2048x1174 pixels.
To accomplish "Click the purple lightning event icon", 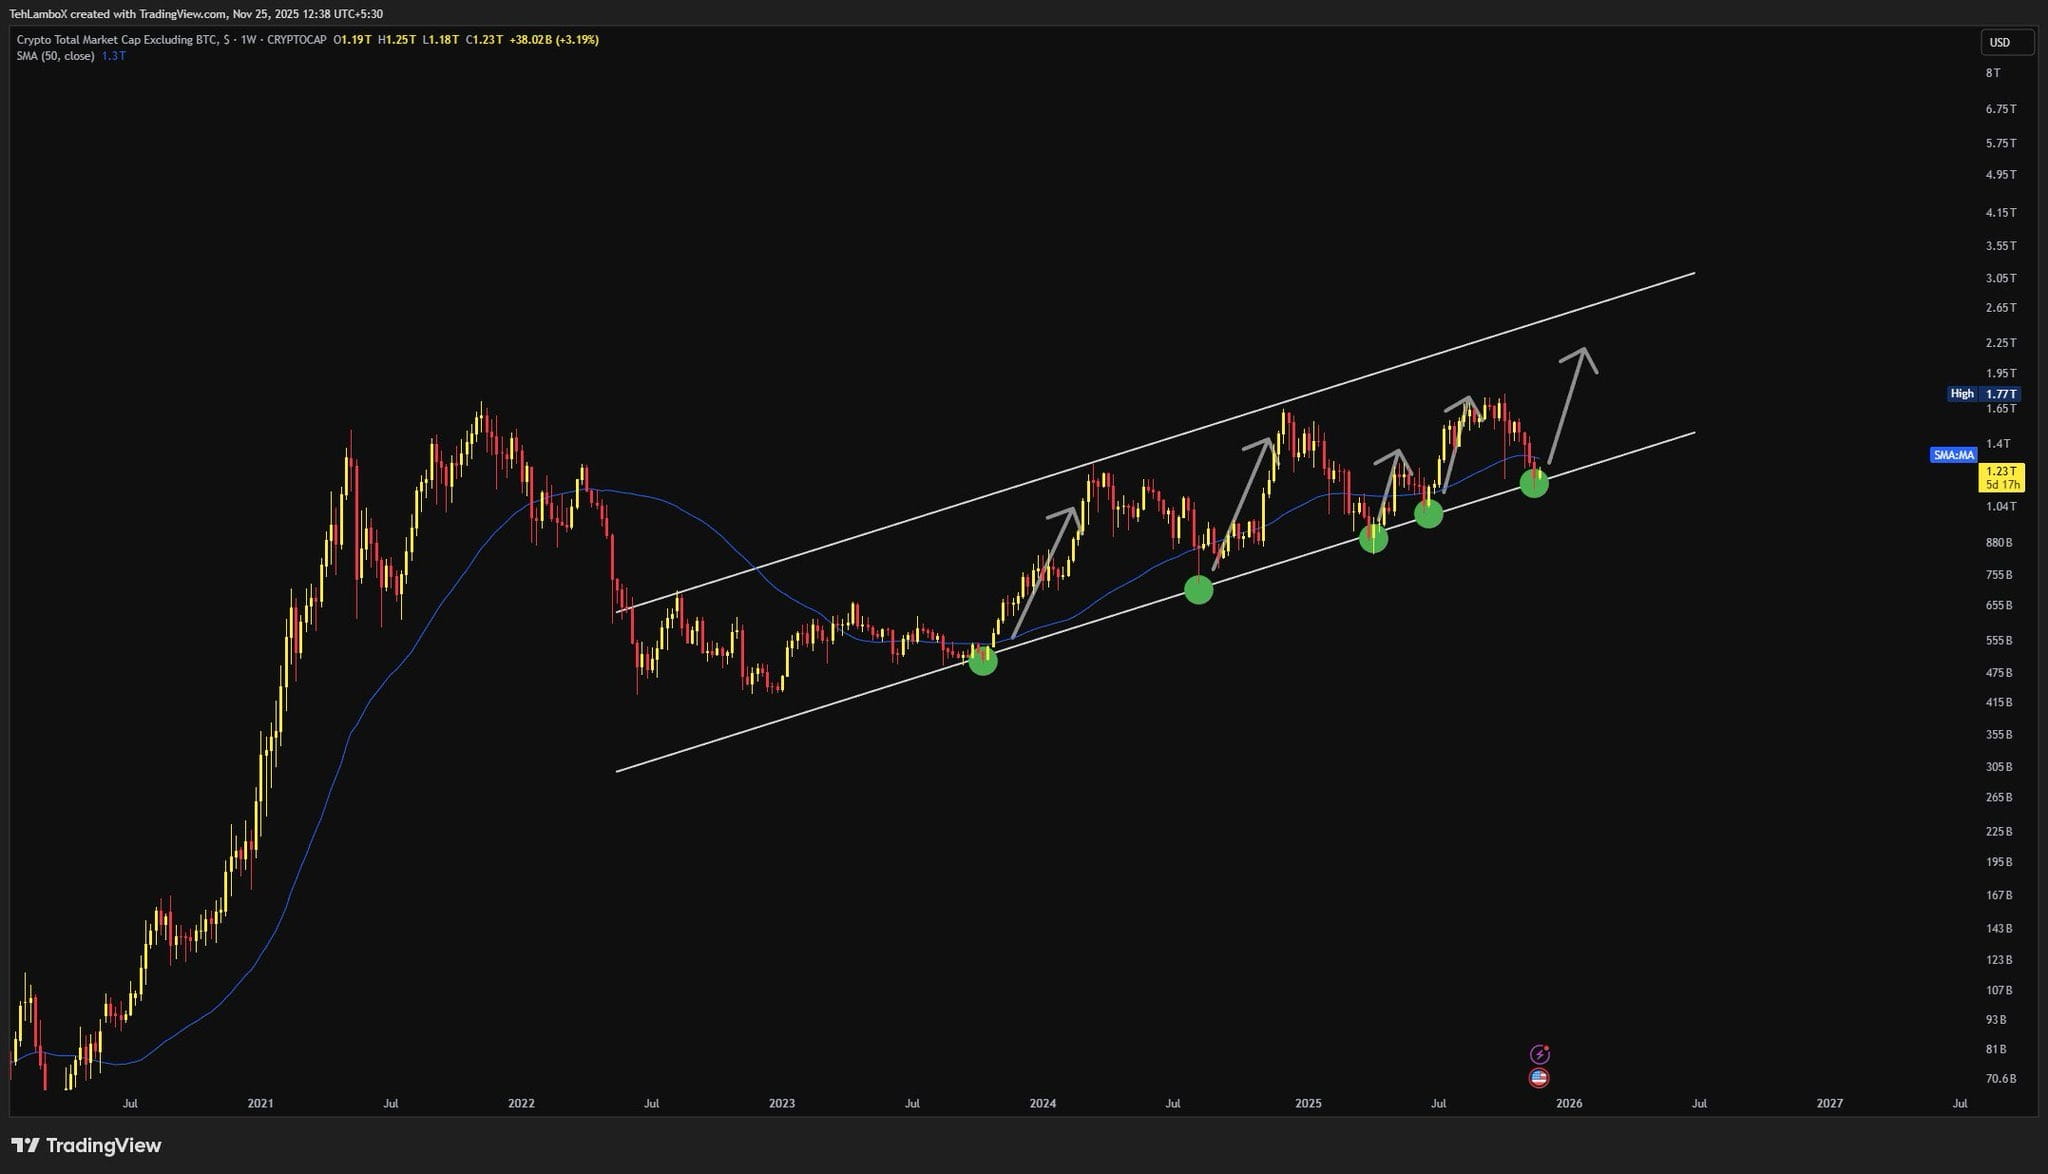I will pyautogui.click(x=1540, y=1054).
